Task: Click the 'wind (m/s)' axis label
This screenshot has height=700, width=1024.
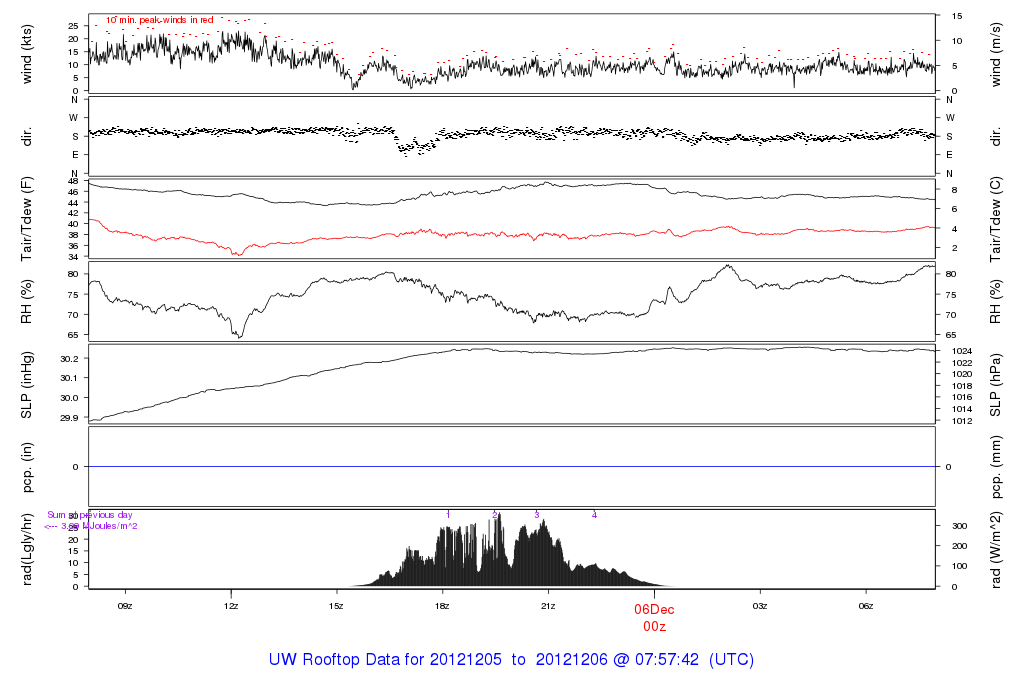Action: [995, 54]
